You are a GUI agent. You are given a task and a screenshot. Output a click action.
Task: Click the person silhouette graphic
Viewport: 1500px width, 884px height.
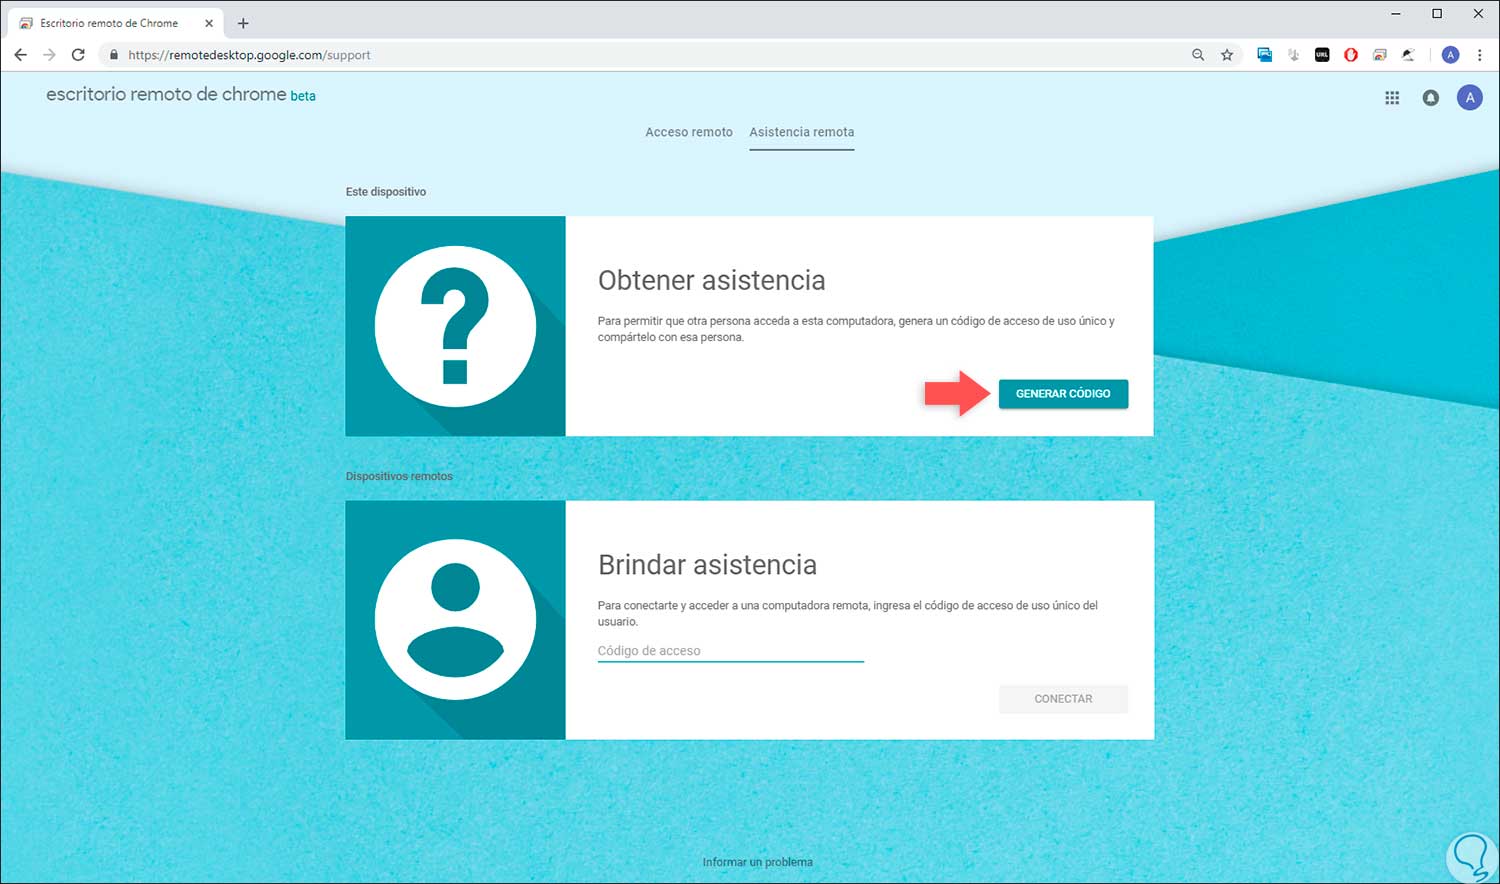455,620
